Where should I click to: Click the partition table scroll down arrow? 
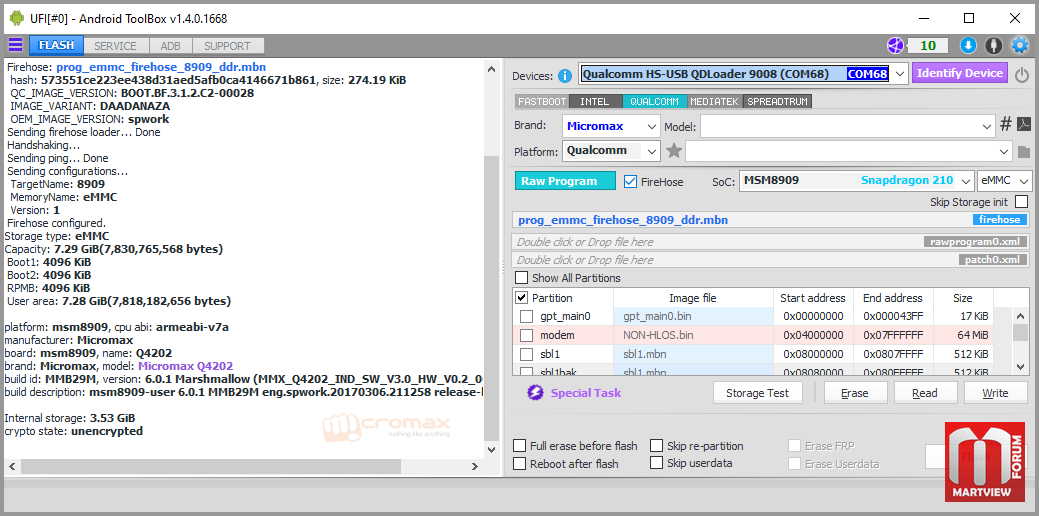click(x=1020, y=365)
